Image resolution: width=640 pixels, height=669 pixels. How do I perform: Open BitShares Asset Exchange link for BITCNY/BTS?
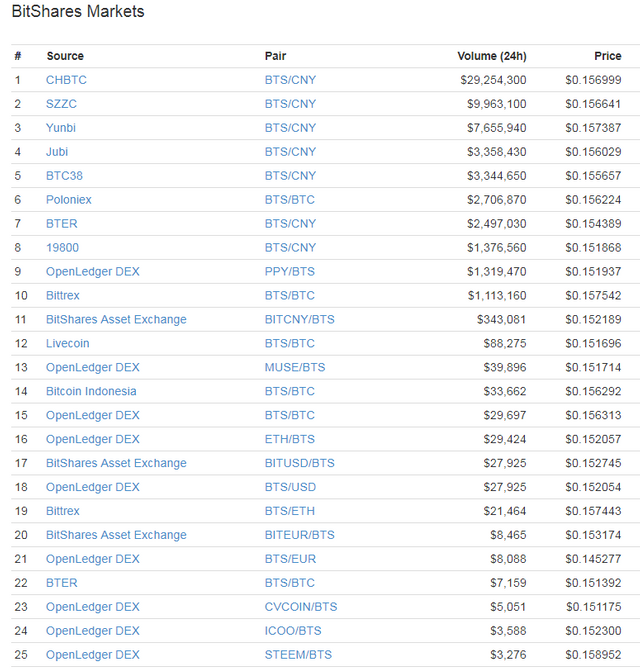point(116,319)
